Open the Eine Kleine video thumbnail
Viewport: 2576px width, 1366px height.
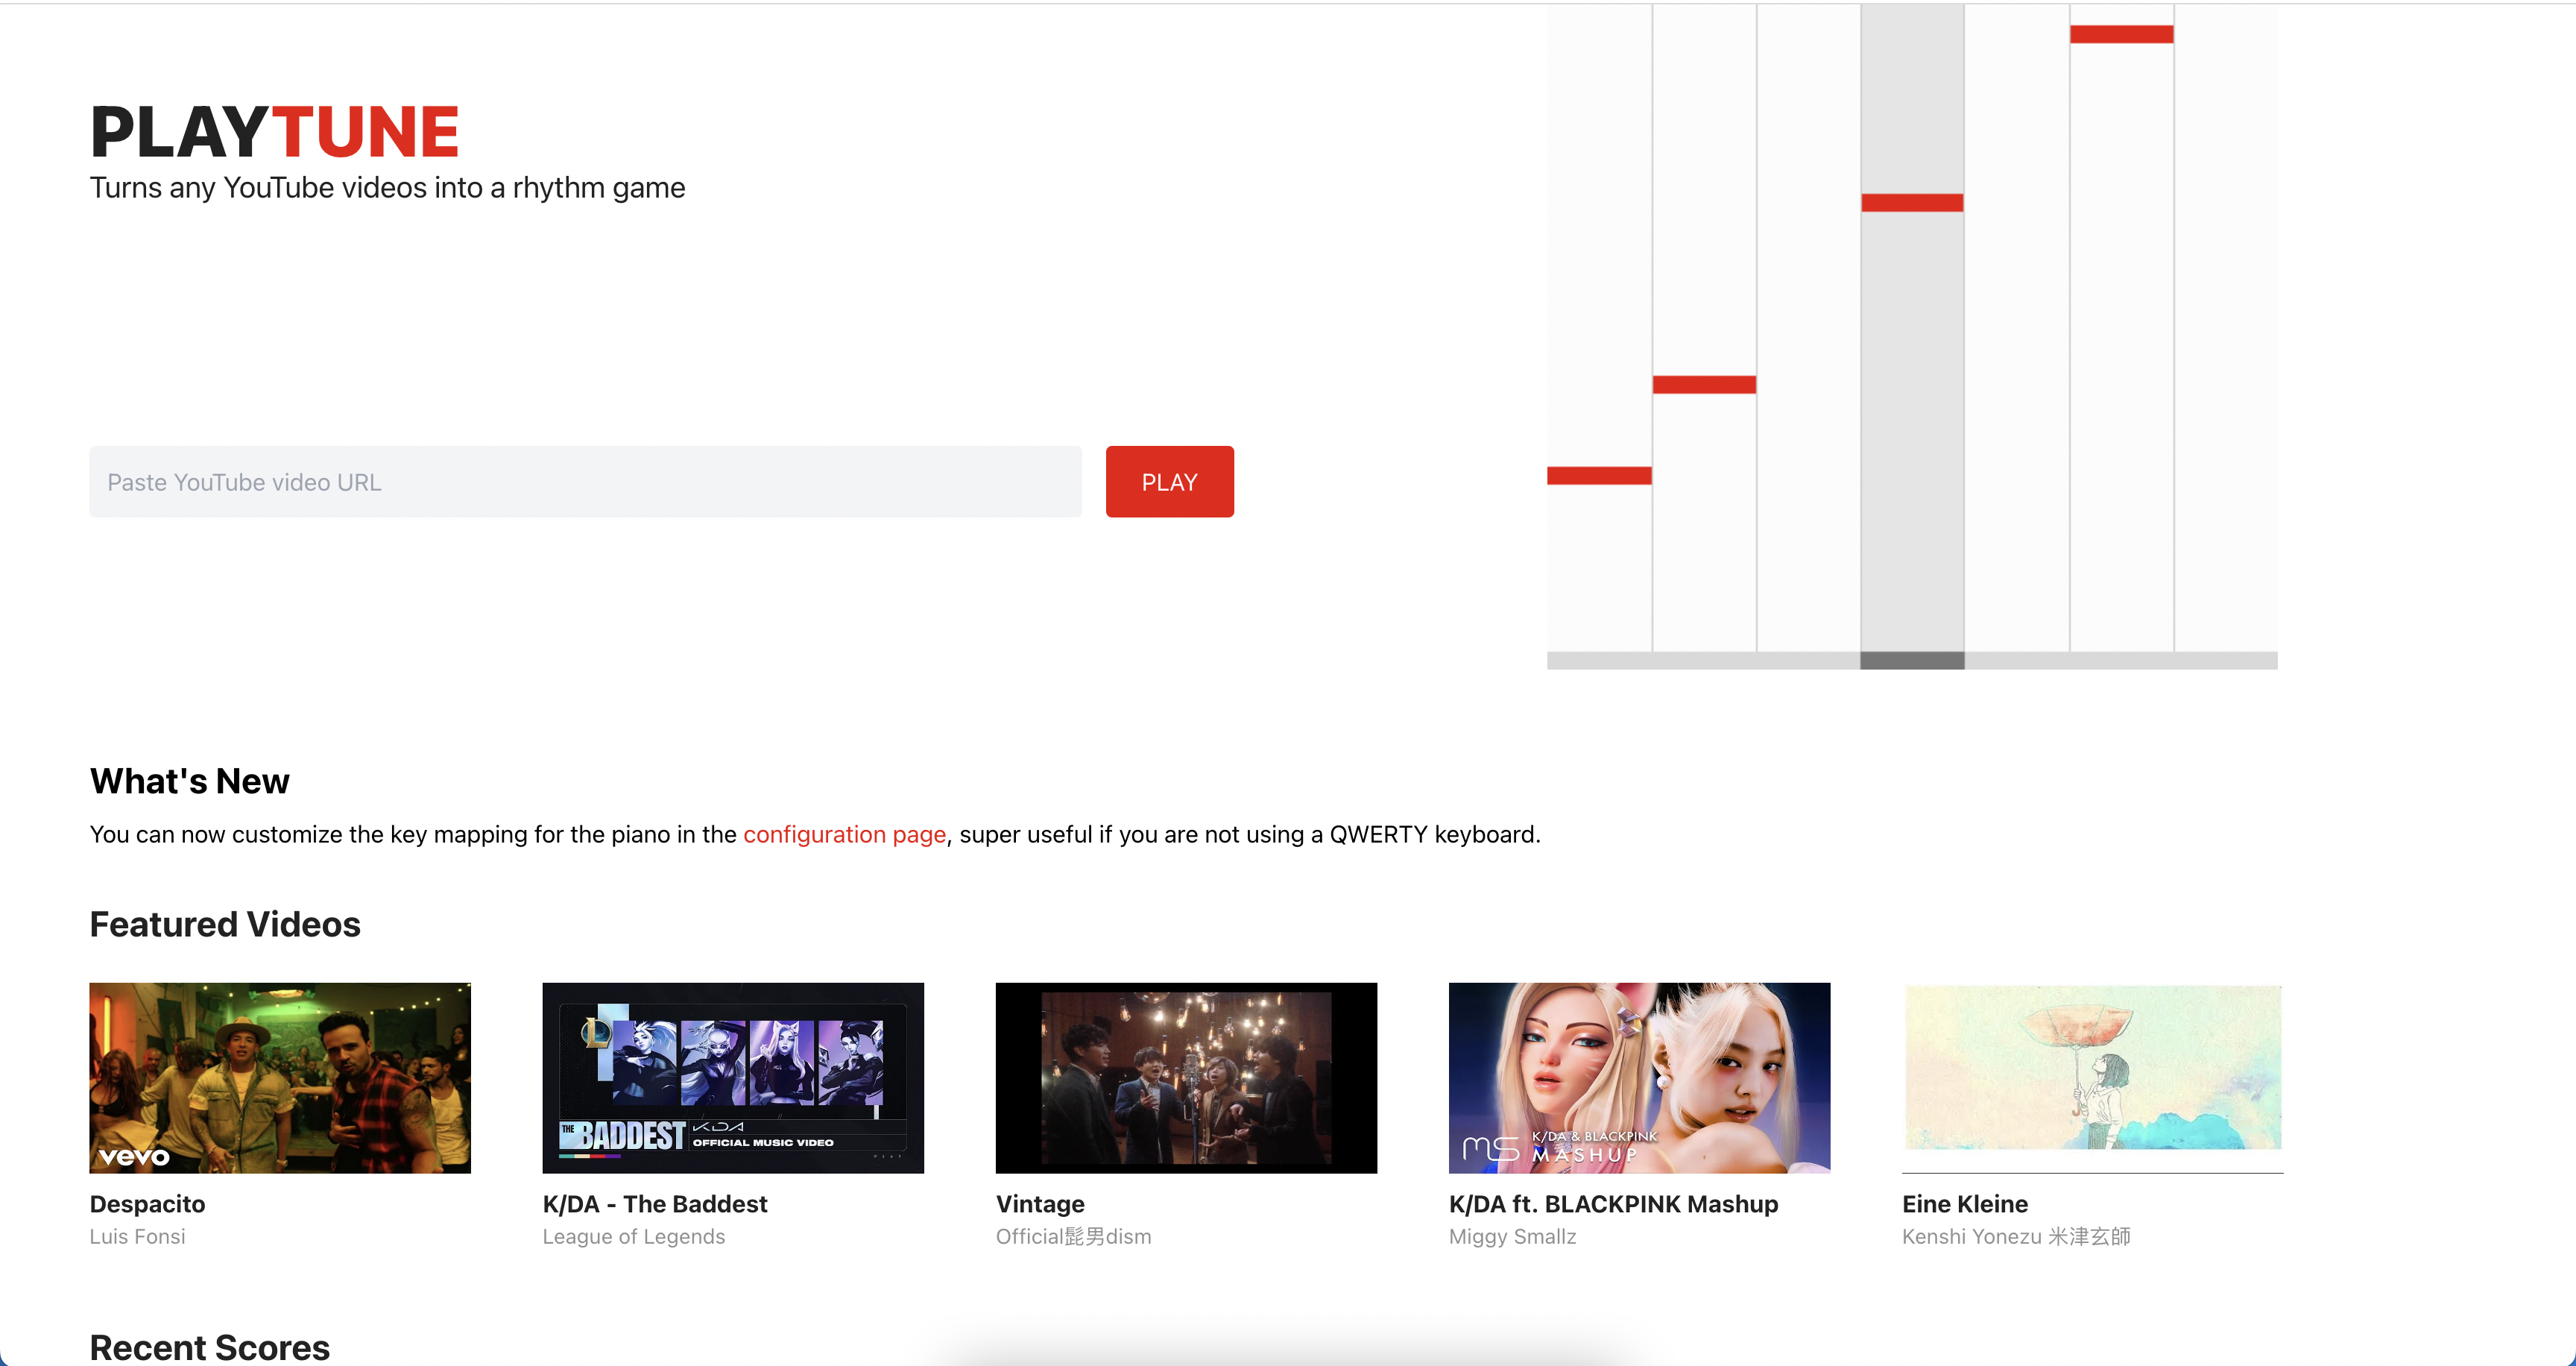coord(2092,1078)
